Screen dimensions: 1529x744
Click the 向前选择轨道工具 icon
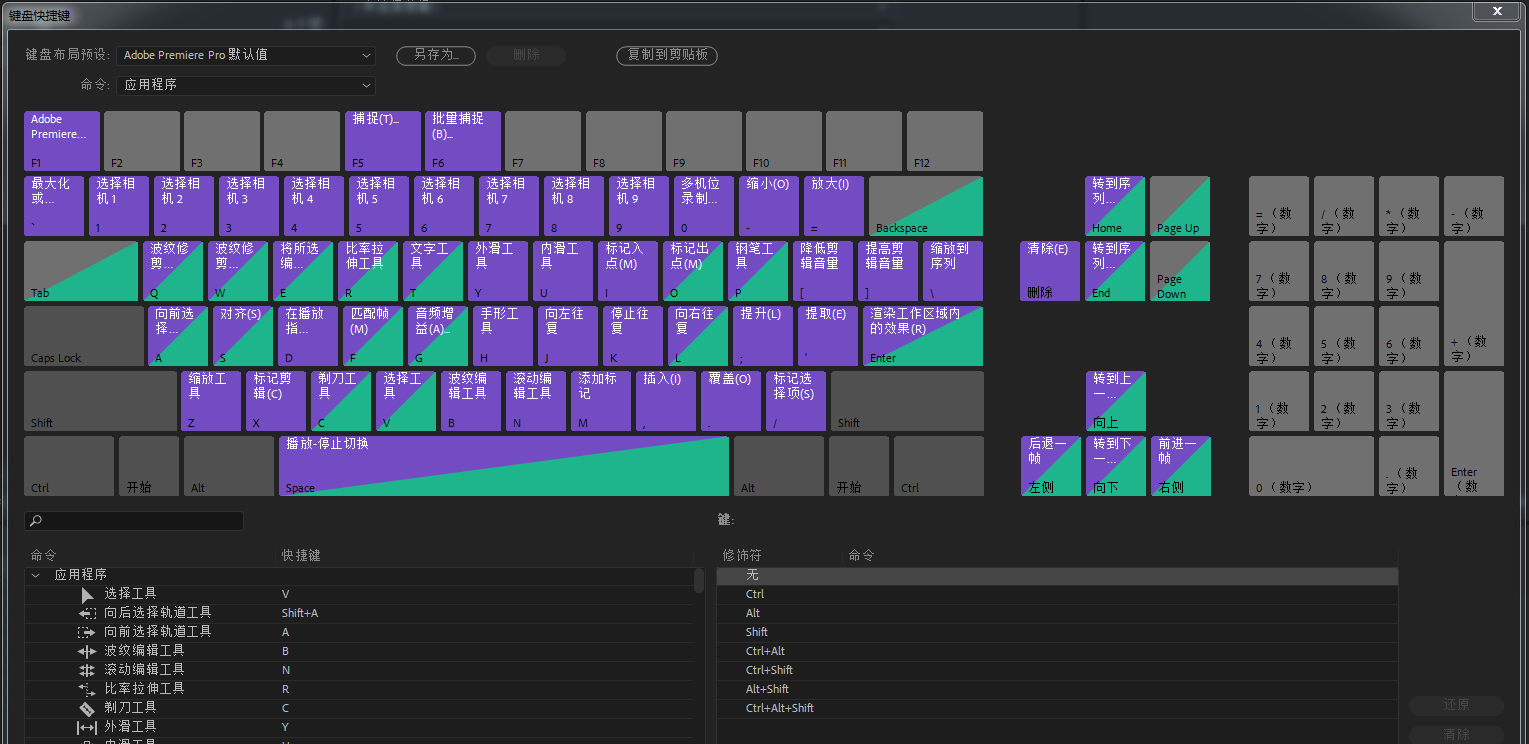(87, 632)
